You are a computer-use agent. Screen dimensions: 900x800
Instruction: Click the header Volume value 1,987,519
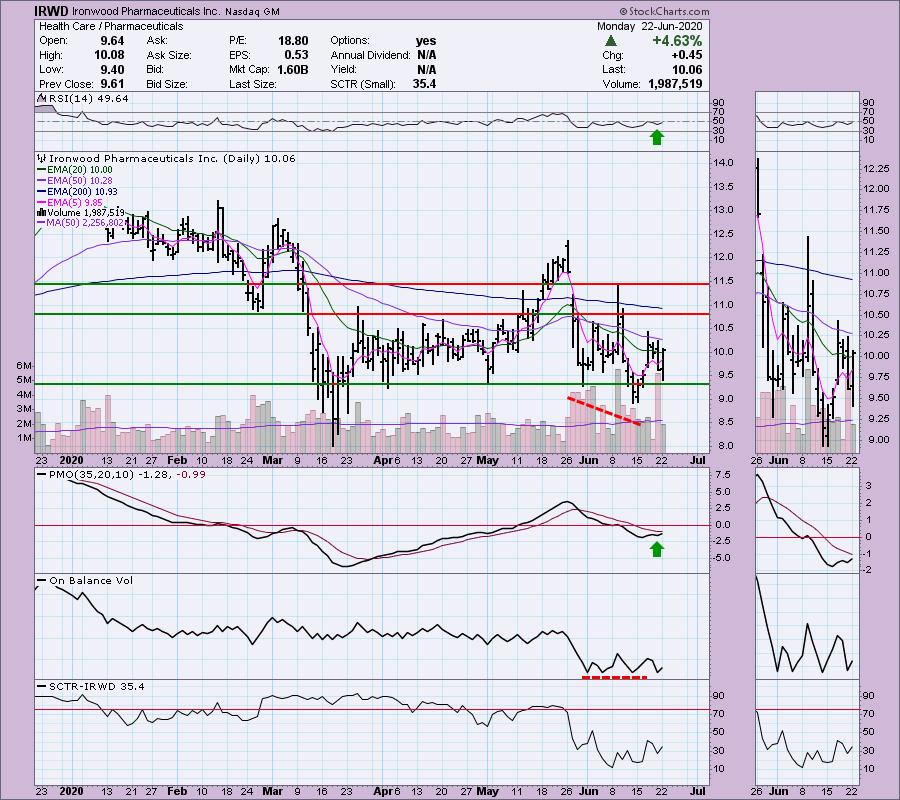click(675, 84)
